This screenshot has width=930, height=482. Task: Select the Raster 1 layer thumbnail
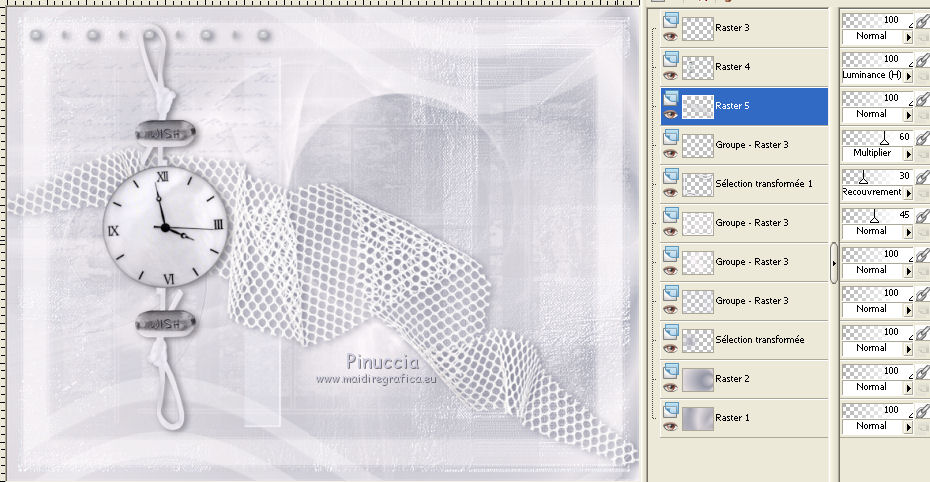[x=698, y=419]
